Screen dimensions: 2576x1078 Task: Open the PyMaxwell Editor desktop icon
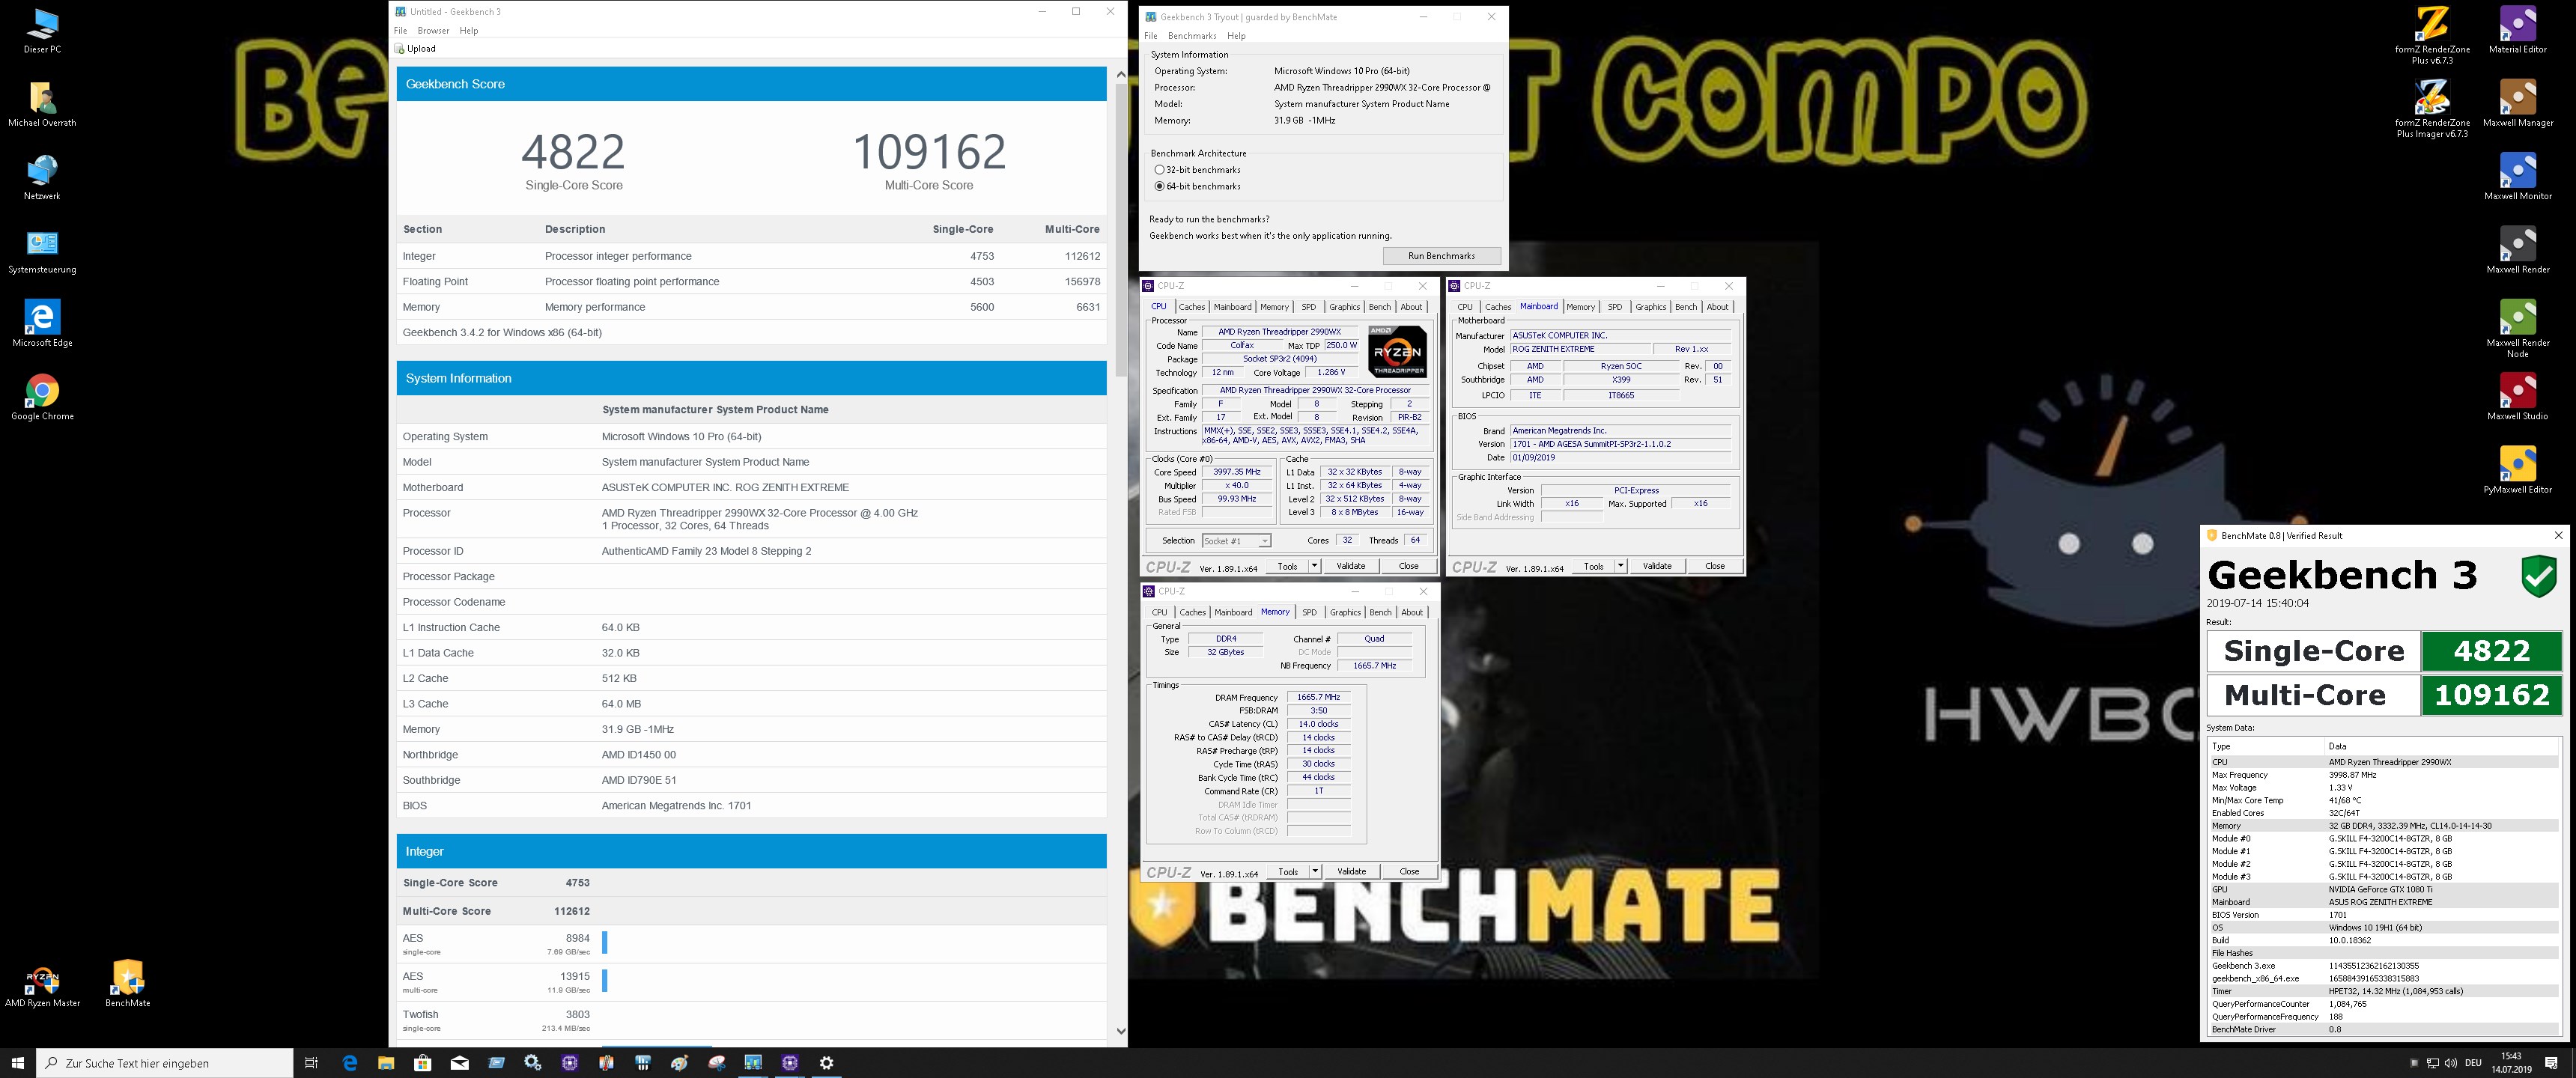click(x=2518, y=471)
